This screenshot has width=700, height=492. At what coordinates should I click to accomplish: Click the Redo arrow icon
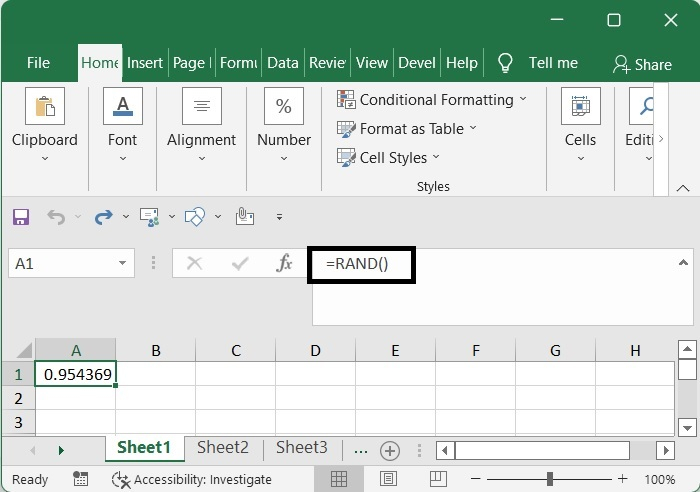point(102,216)
